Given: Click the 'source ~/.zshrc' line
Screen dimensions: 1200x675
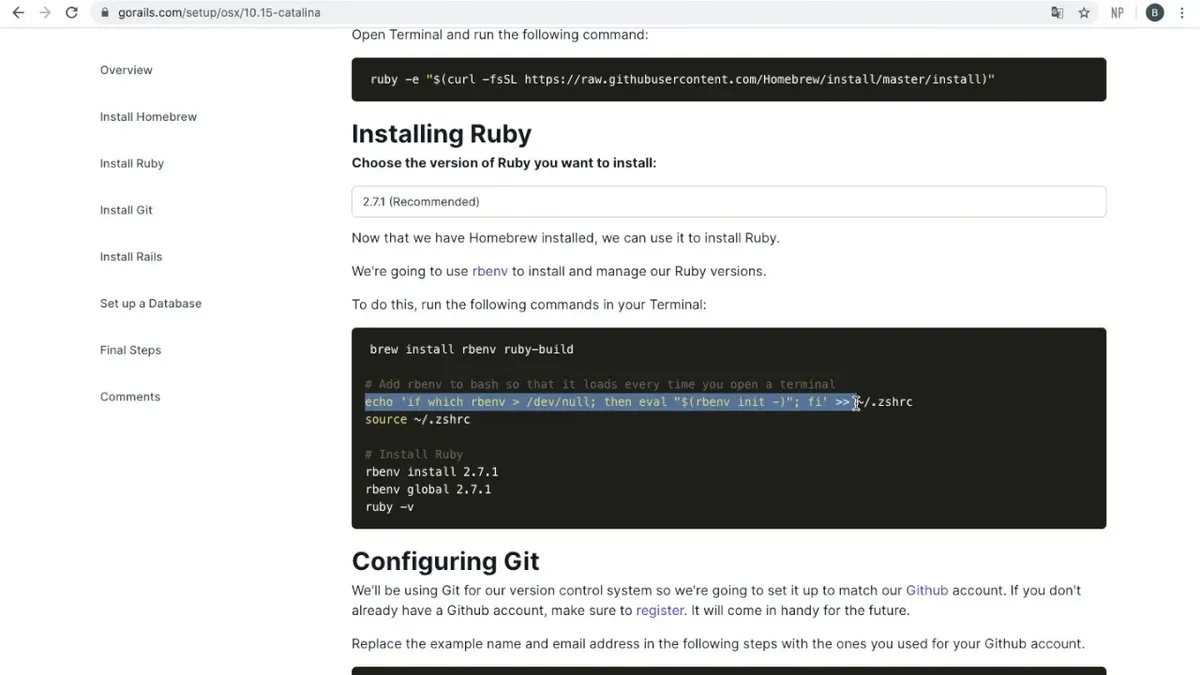Looking at the screenshot, I should 417,419.
